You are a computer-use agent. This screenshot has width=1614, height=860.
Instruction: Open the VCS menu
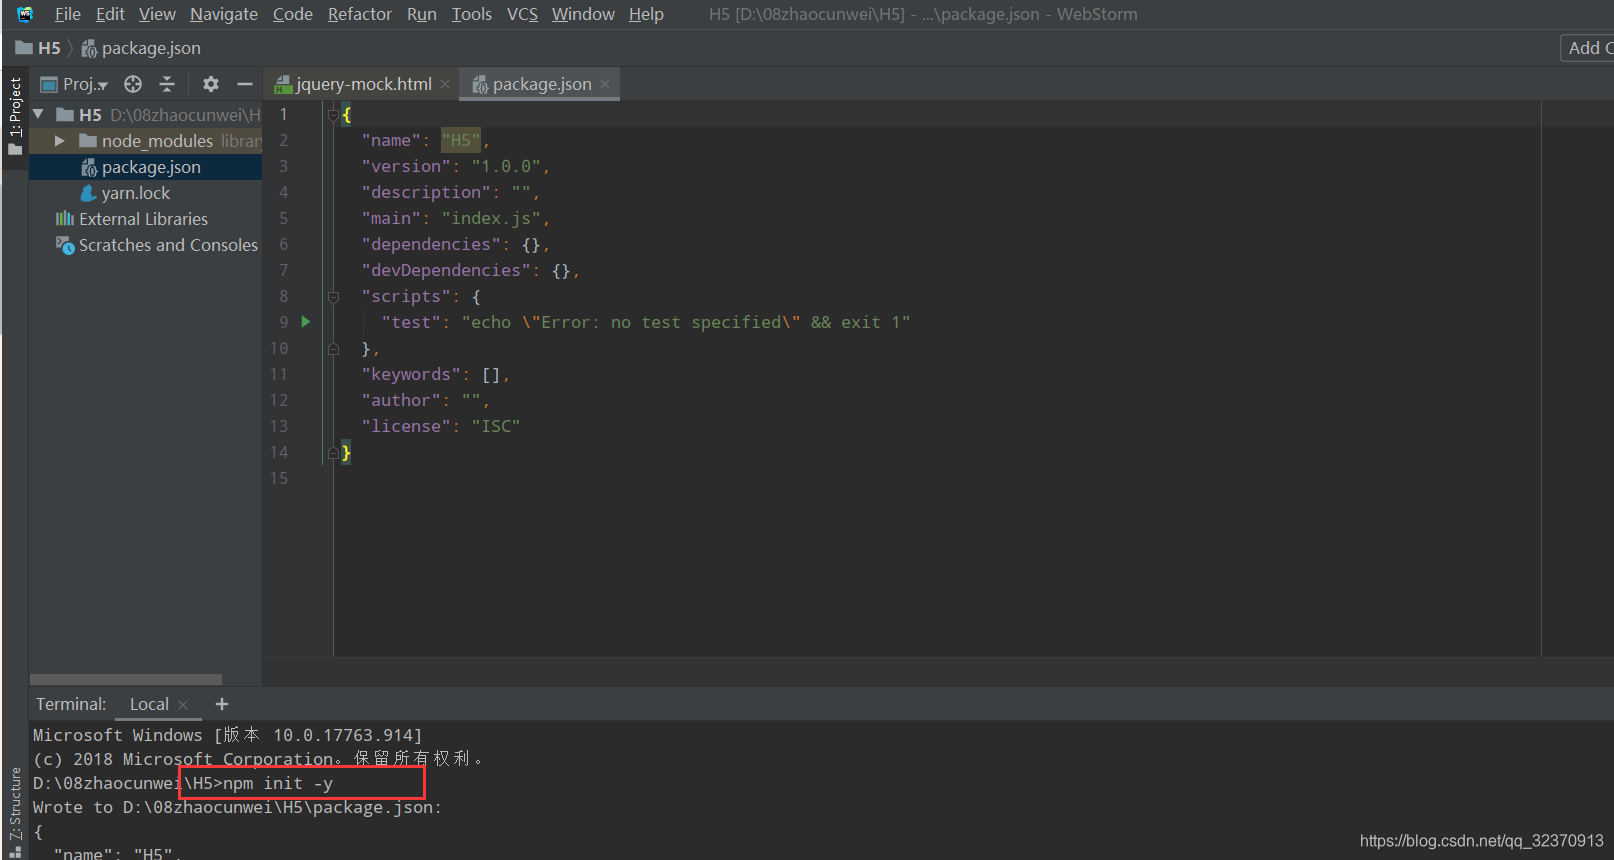(522, 14)
